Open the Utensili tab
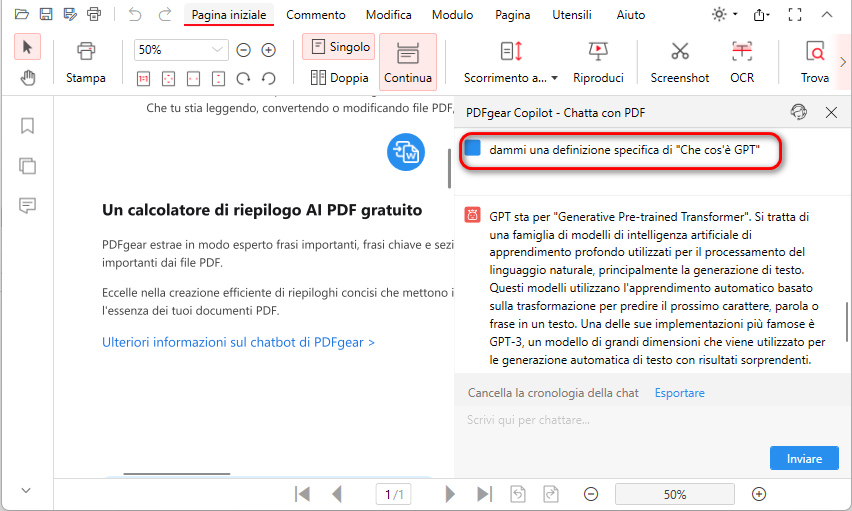Image resolution: width=852 pixels, height=511 pixels. (x=572, y=15)
